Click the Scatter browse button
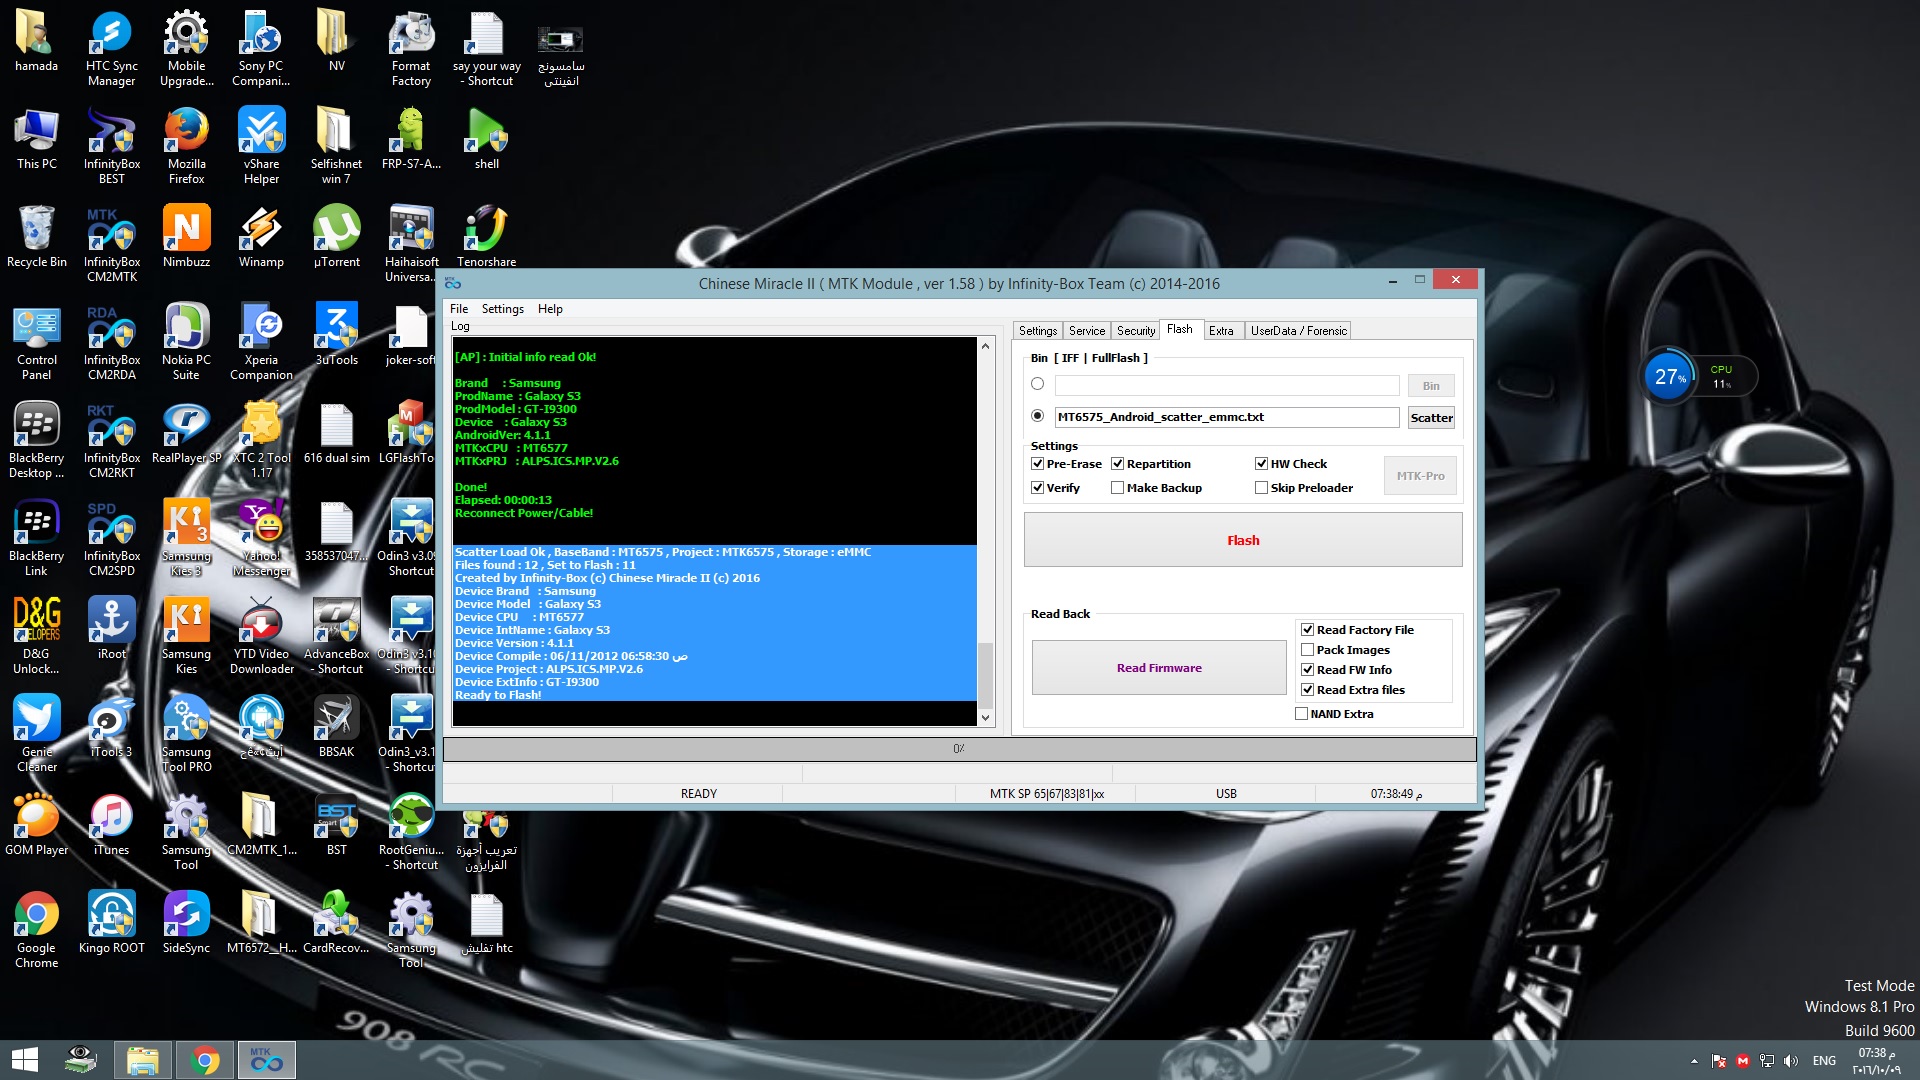This screenshot has width=1920, height=1080. [1431, 418]
